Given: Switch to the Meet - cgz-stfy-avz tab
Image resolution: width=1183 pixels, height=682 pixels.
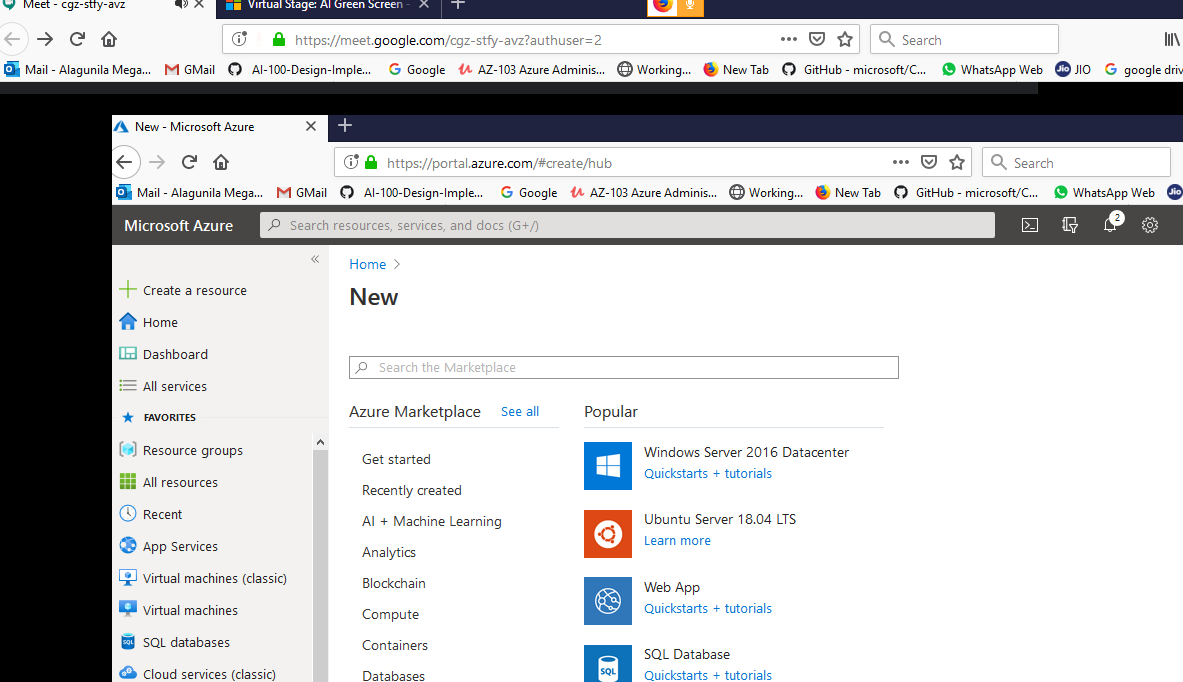Looking at the screenshot, I should 73,5.
